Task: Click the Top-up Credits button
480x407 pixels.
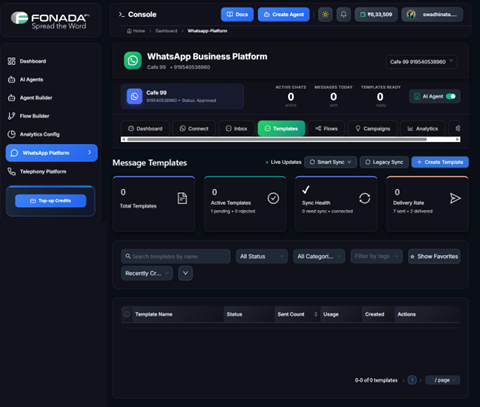Action: [x=51, y=201]
